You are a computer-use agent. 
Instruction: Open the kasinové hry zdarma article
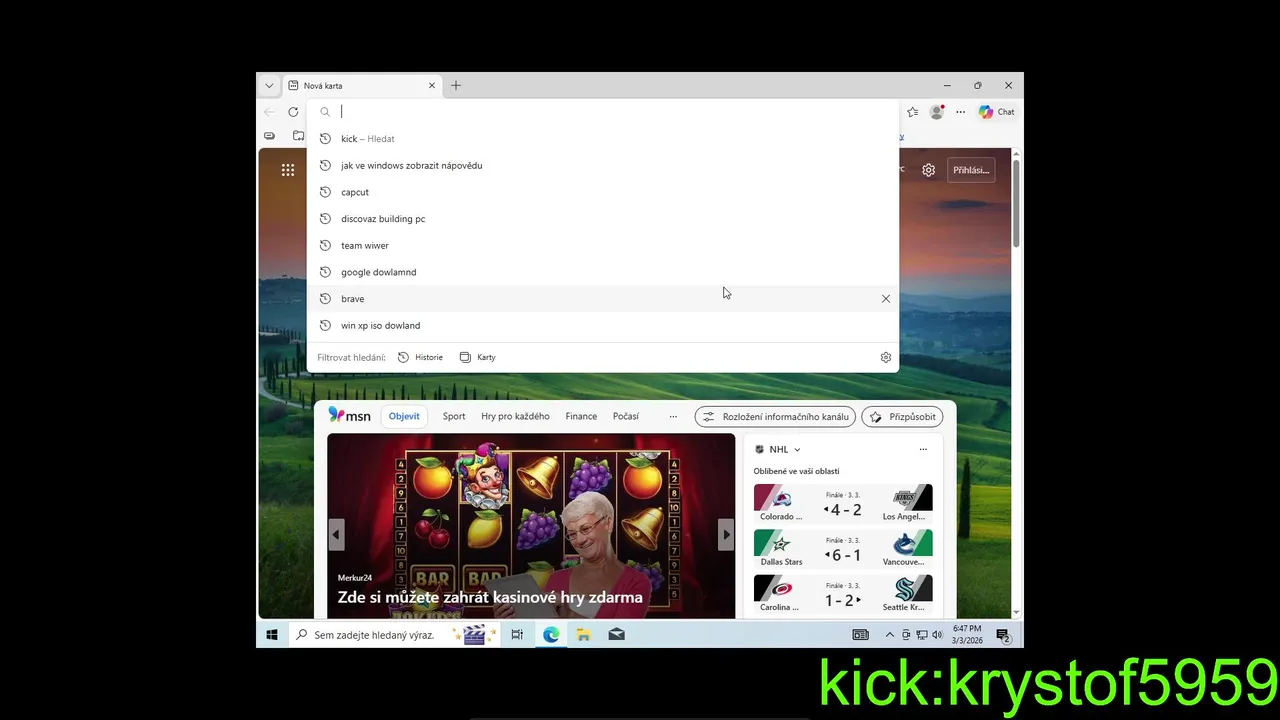(x=490, y=597)
